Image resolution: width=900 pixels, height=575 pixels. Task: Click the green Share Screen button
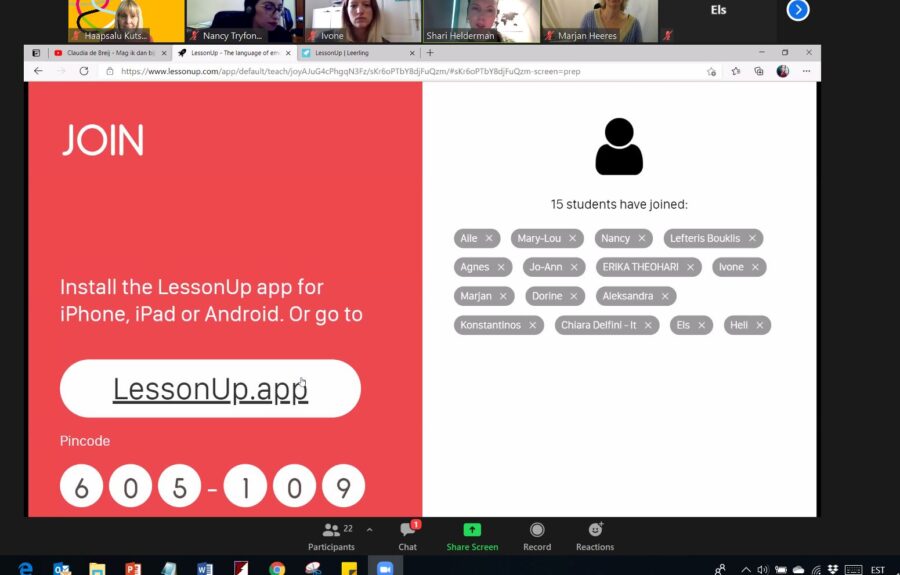(x=472, y=537)
